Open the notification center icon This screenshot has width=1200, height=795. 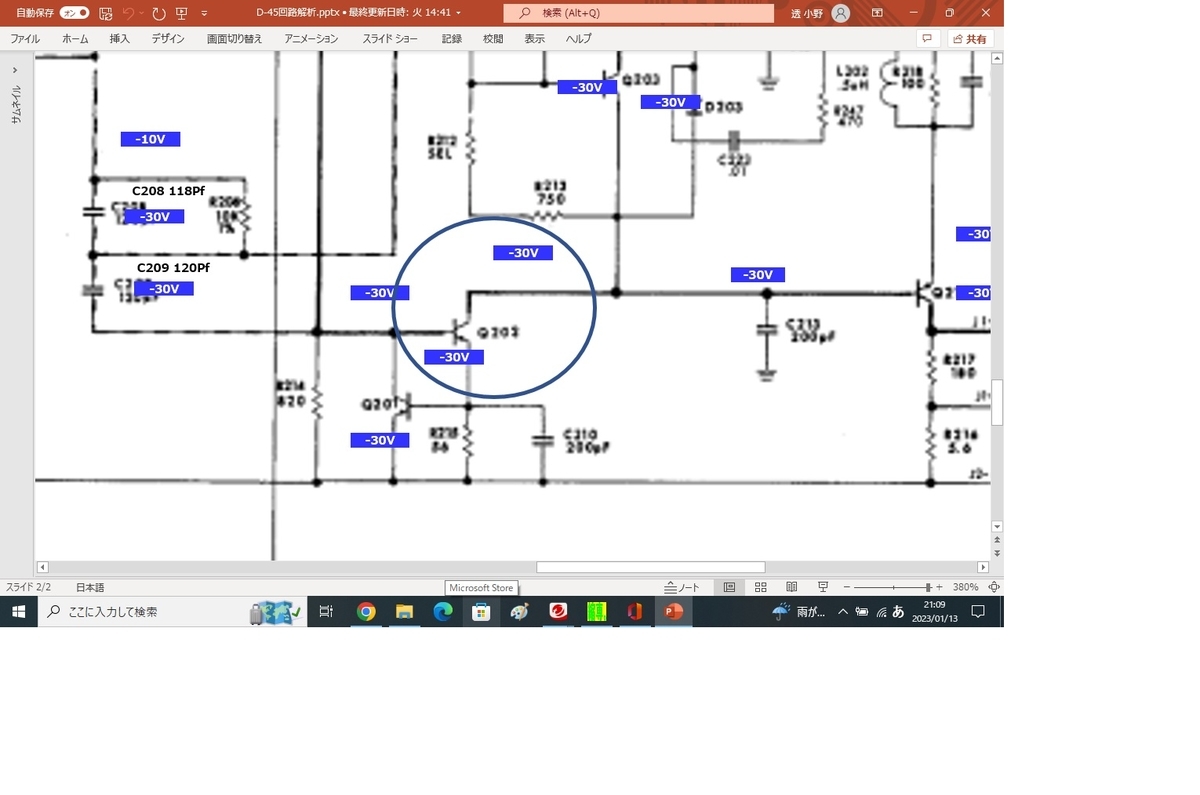[x=979, y=611]
